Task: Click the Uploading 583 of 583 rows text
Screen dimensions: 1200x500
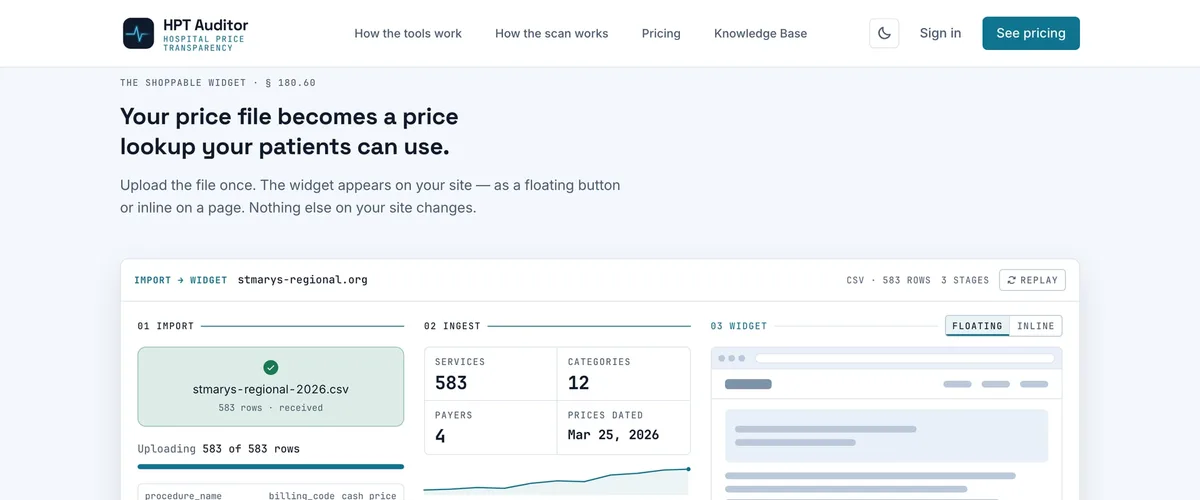Action: [x=218, y=449]
